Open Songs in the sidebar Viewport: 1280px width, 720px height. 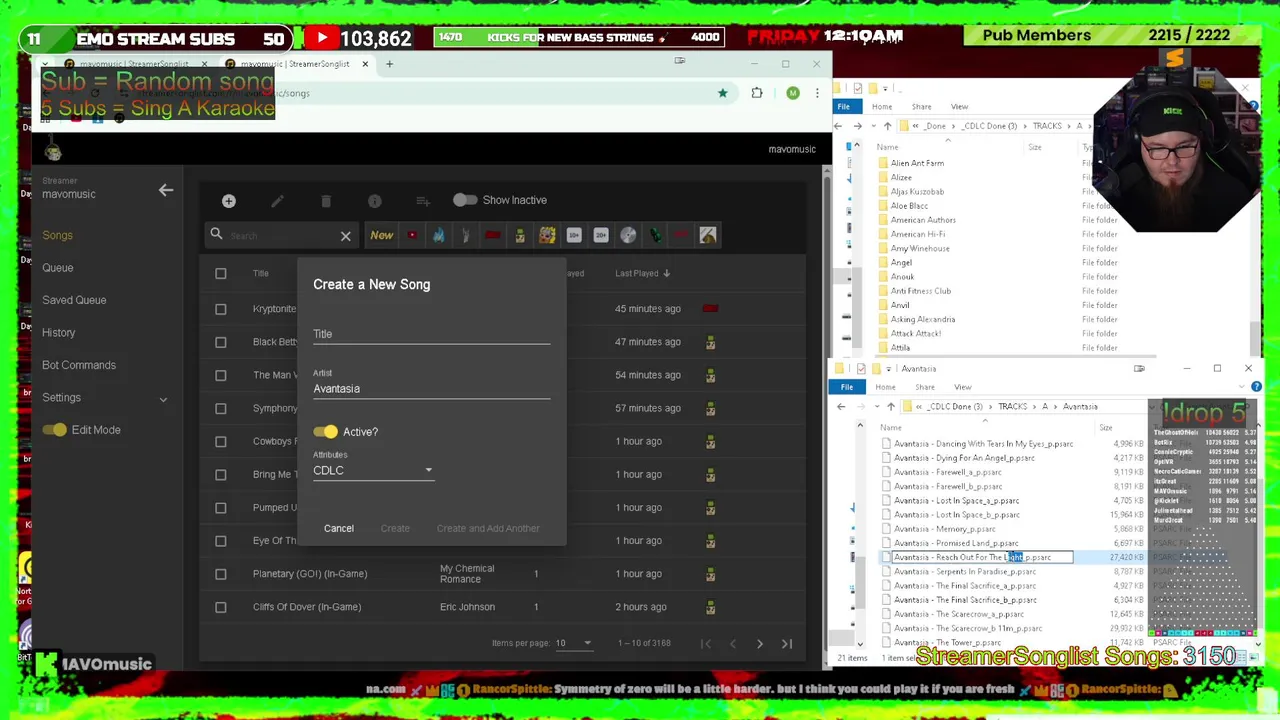click(x=57, y=235)
